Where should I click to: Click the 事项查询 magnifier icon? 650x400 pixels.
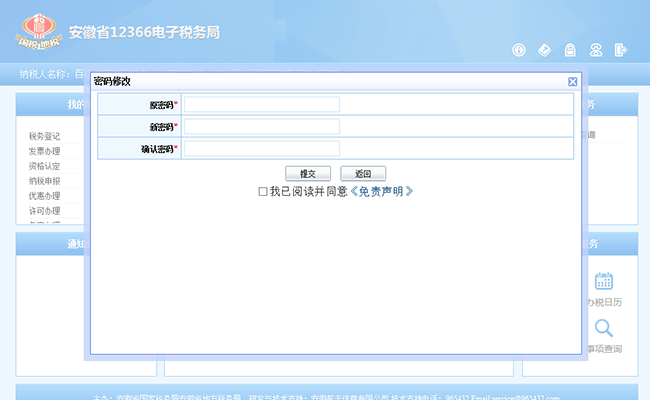coord(603,328)
